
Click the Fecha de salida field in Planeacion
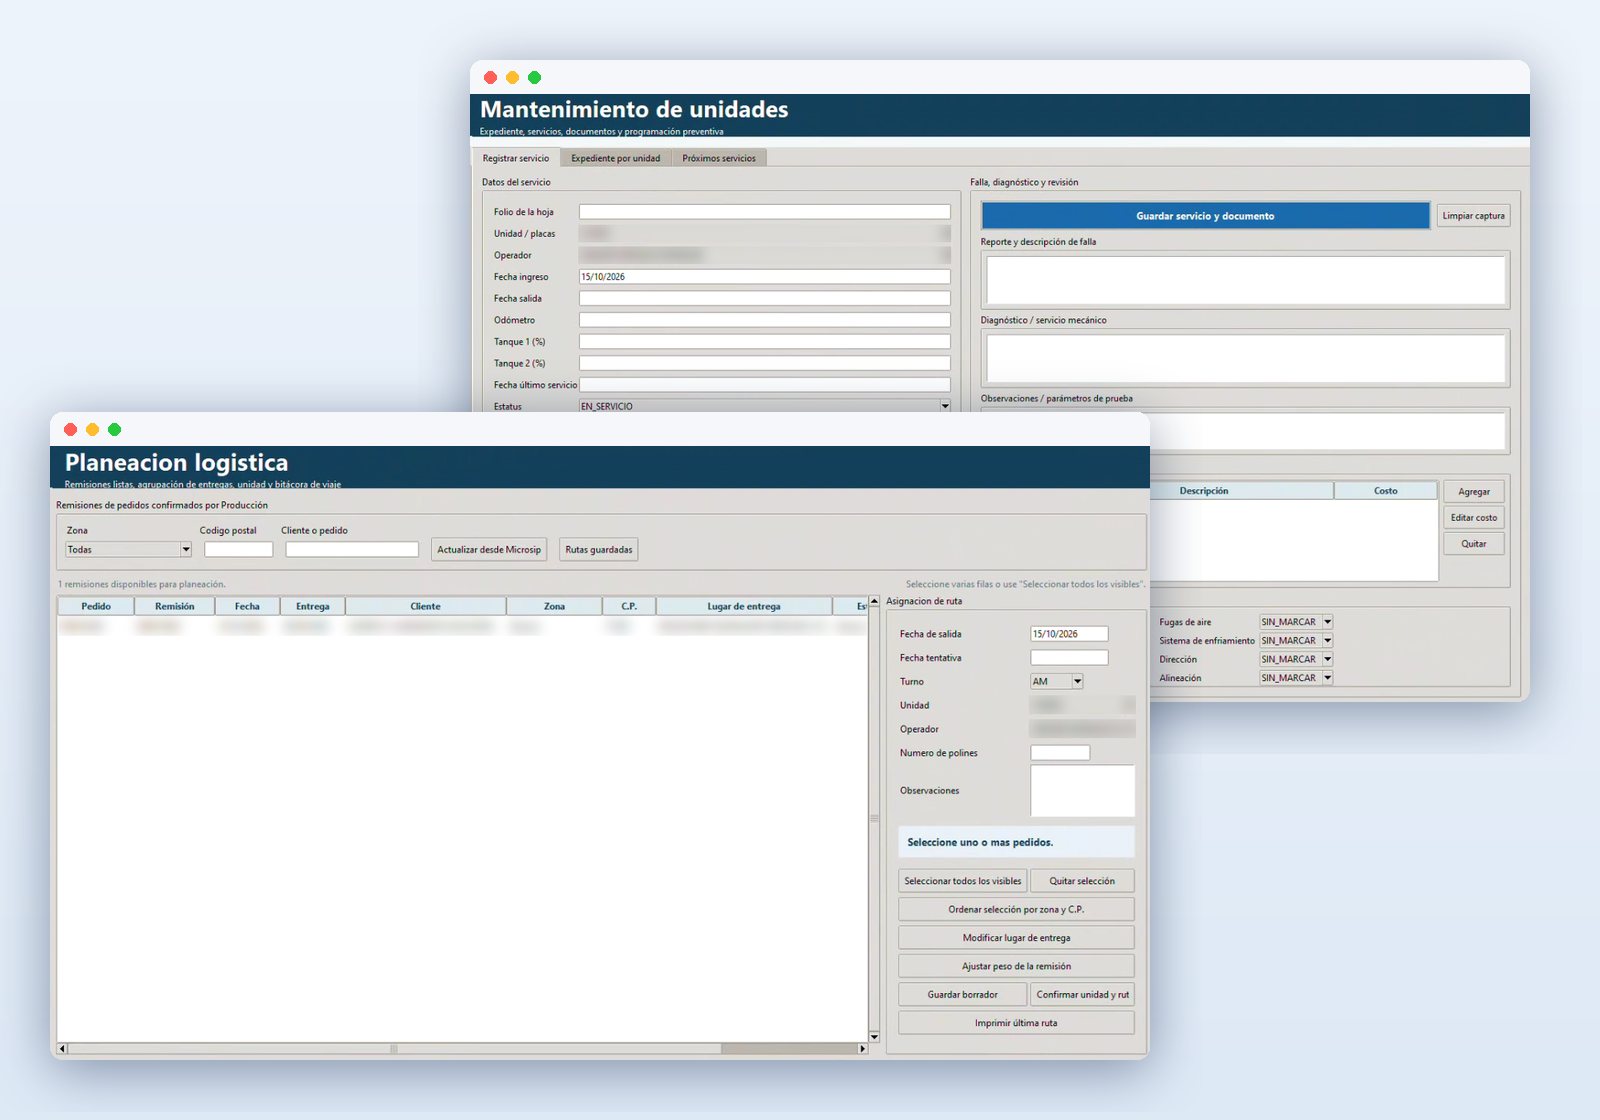(1070, 634)
